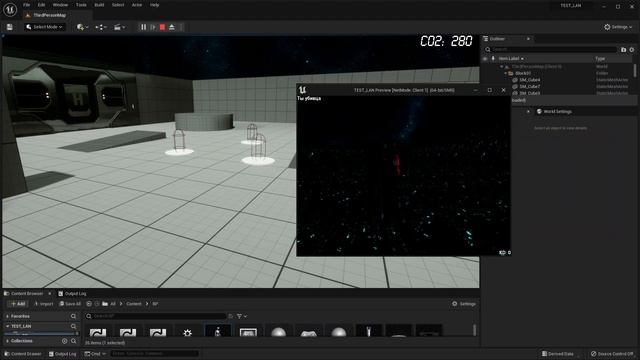The width and height of the screenshot is (640, 360).
Task: Click the Outliner vertical scrollbar
Action: 635,70
